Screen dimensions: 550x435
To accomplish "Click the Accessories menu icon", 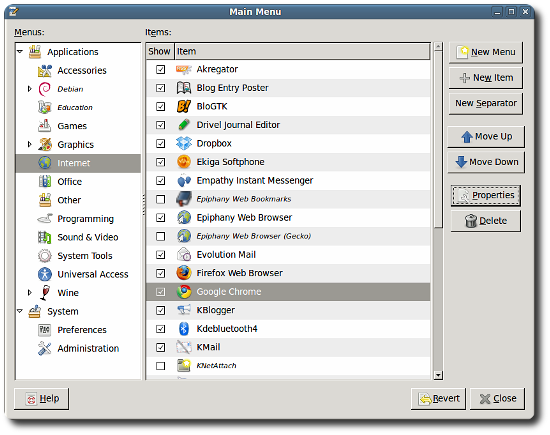I will click(x=45, y=71).
